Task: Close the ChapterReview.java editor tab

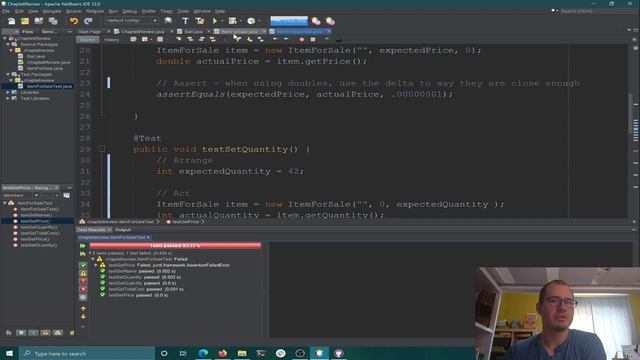Action: tap(171, 31)
